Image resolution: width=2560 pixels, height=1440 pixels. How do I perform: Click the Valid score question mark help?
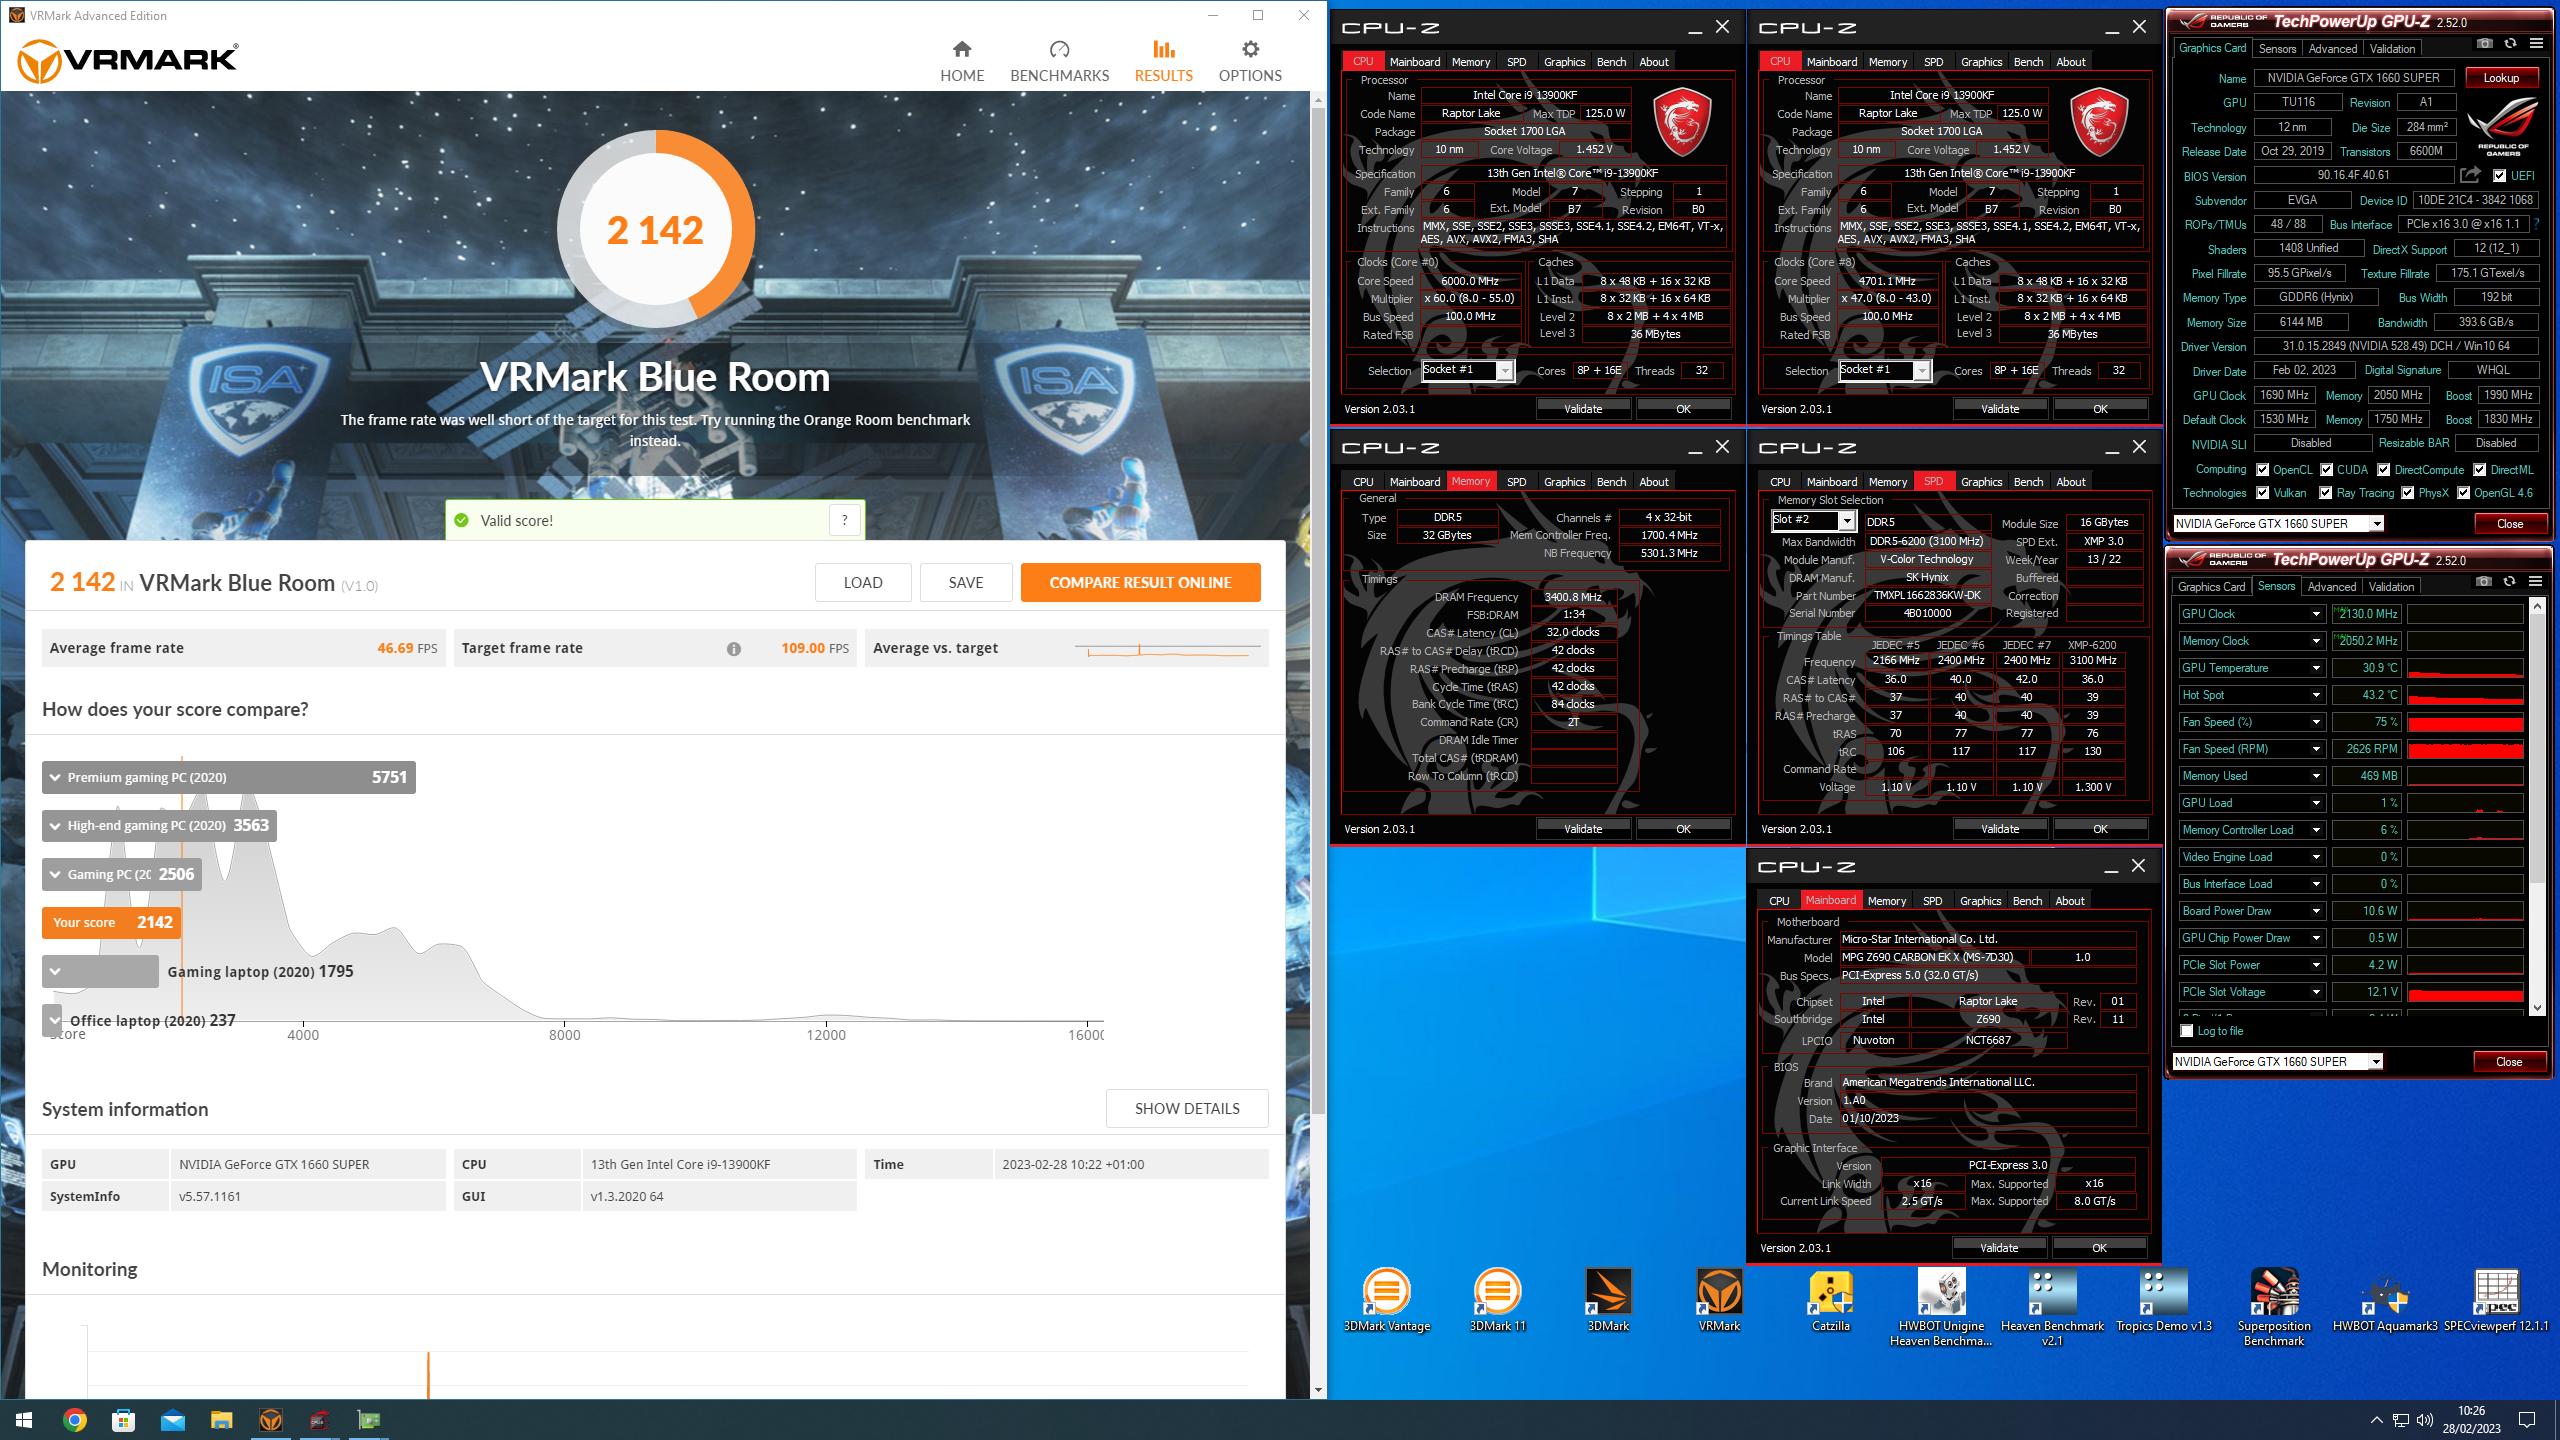click(x=845, y=520)
